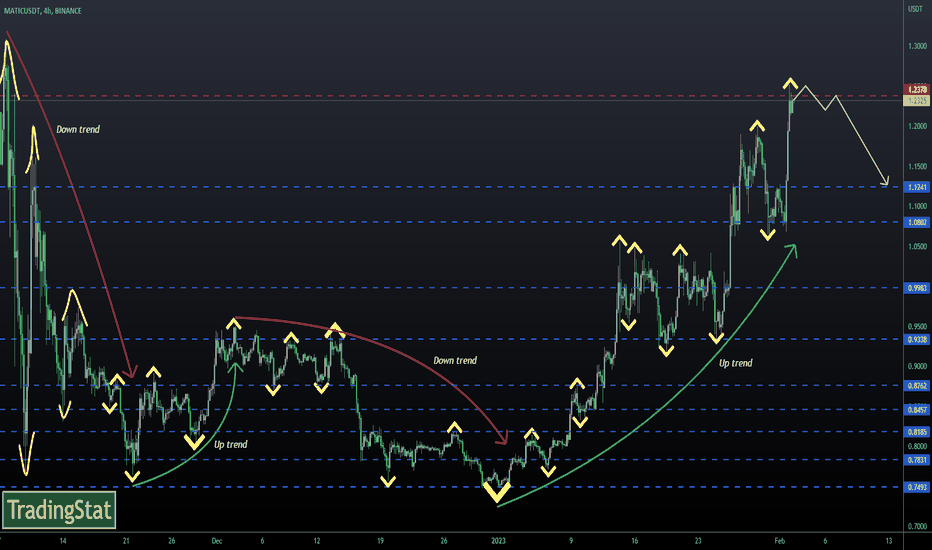Click the 0.7000 price axis label
932x550 pixels.
click(x=917, y=526)
